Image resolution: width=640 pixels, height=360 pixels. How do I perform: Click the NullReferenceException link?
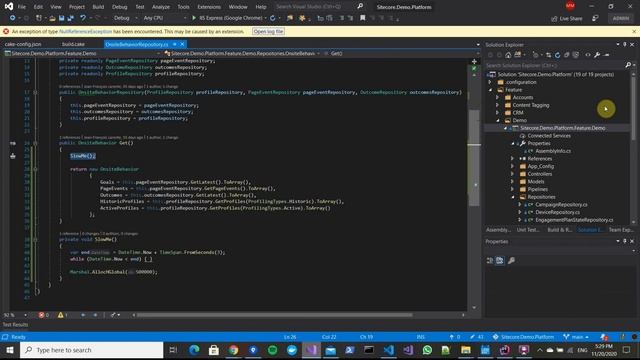click(85, 31)
